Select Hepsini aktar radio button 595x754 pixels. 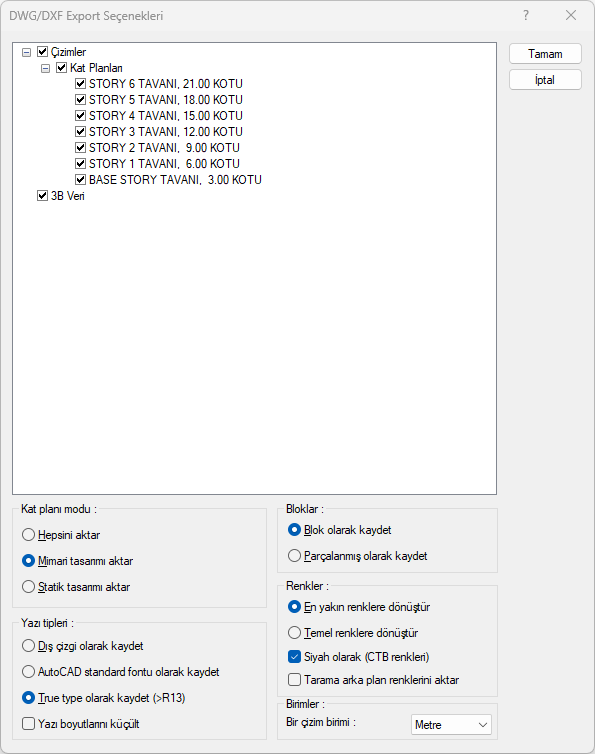tap(28, 535)
